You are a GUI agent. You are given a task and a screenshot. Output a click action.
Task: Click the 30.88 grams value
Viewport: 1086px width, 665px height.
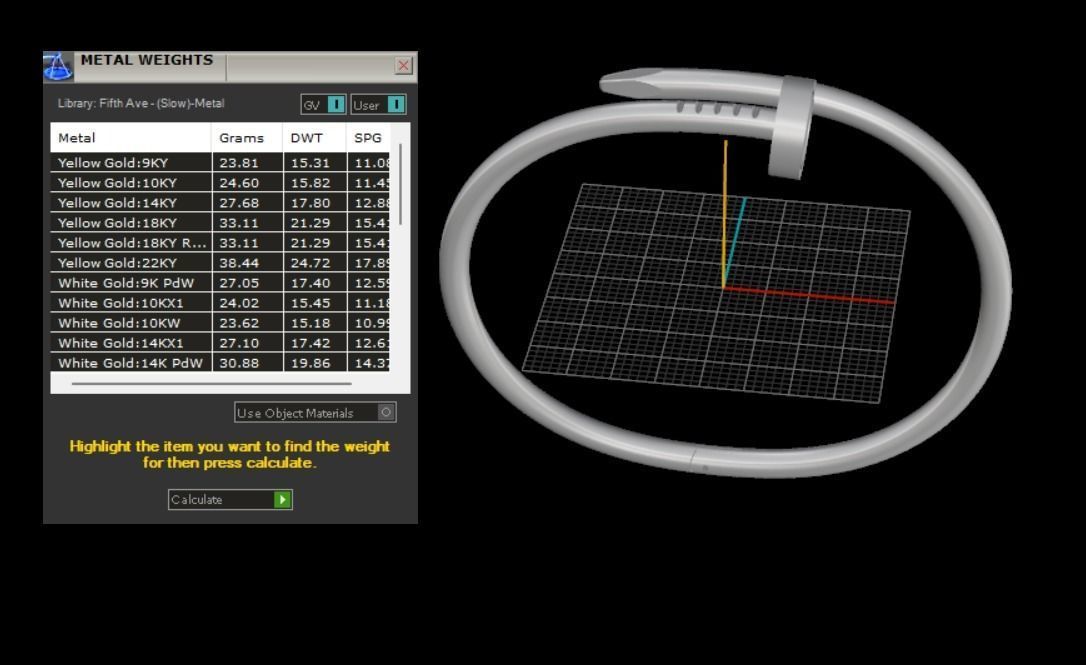click(239, 363)
